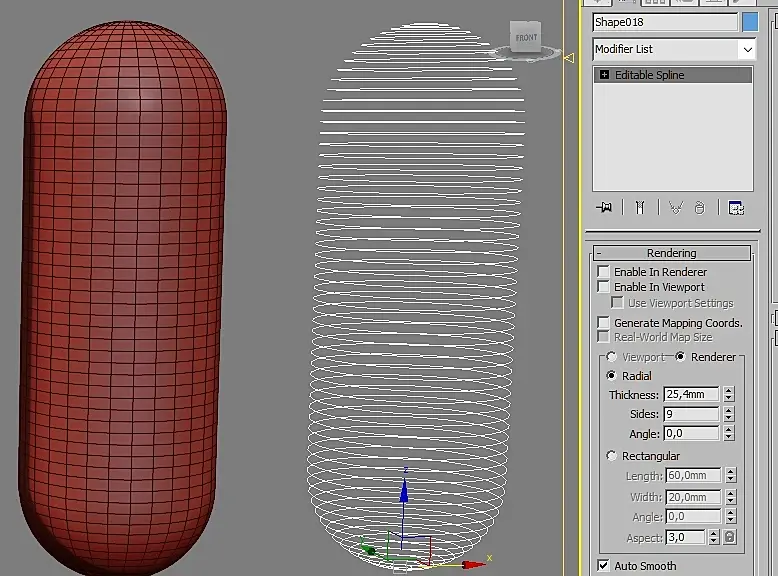This screenshot has height=576, width=778.
Task: Select Editable Spline in modifier stack
Action: [x=650, y=75]
